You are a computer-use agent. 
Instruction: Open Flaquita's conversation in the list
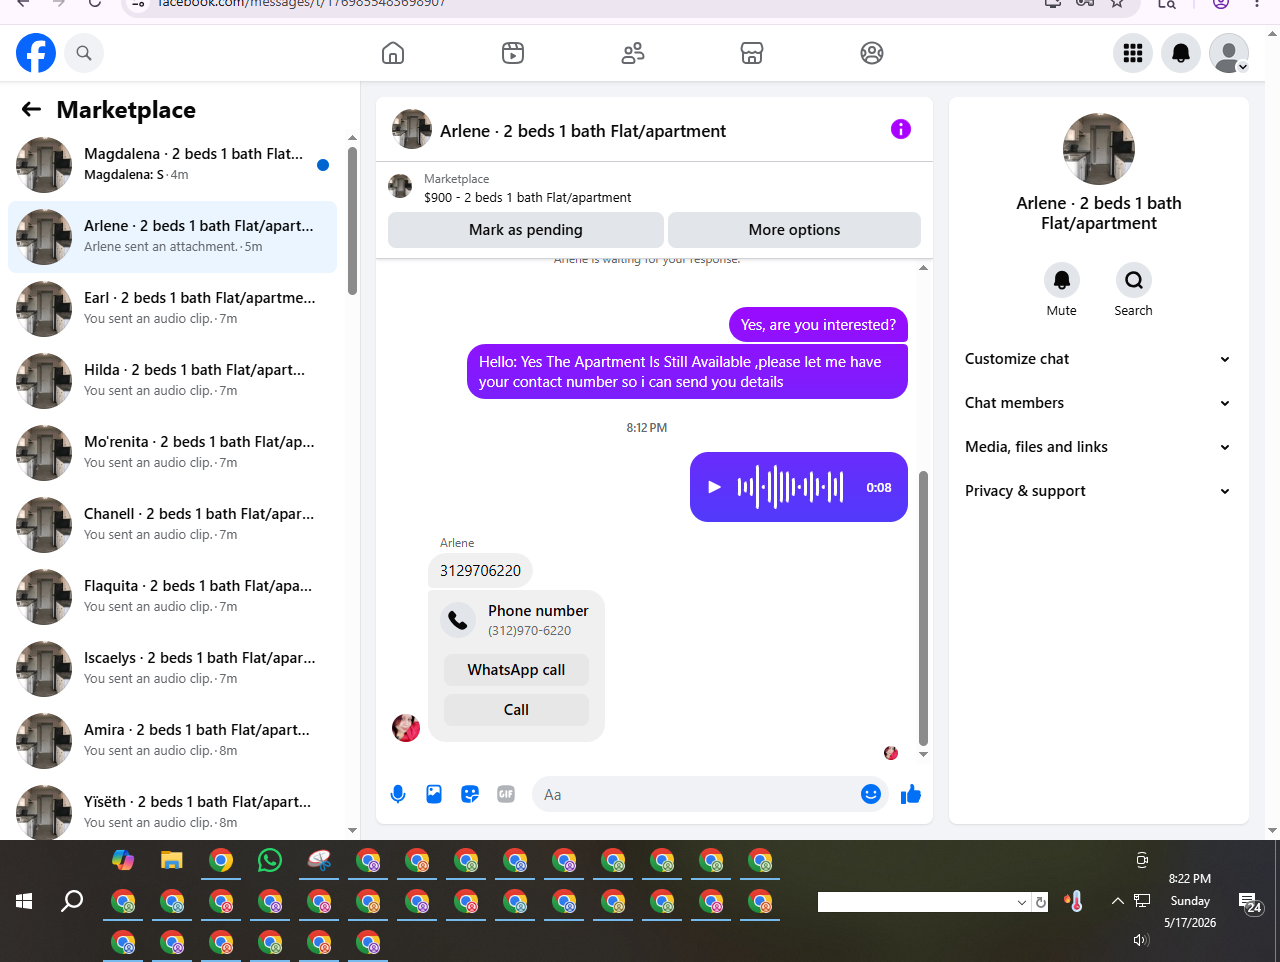click(x=172, y=597)
